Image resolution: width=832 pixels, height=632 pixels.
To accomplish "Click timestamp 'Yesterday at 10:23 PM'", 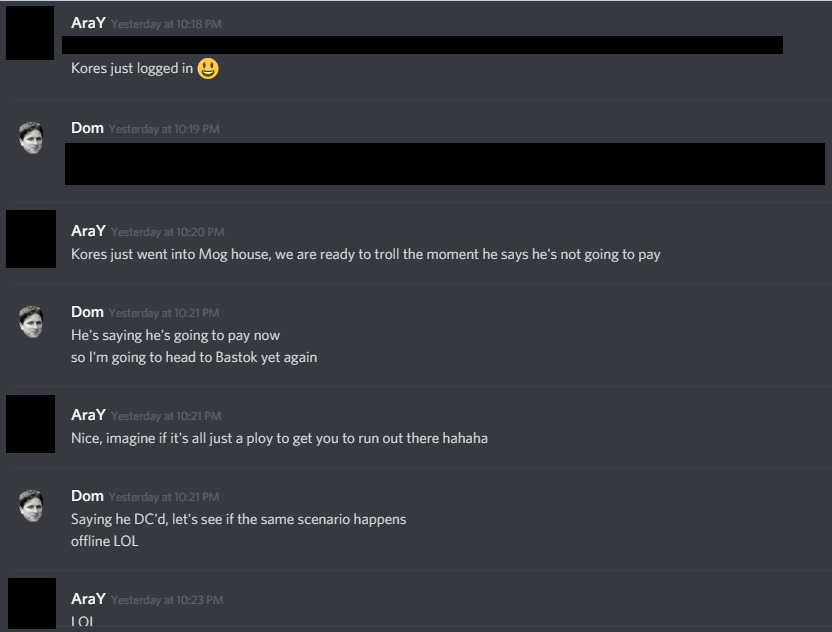I will pyautogui.click(x=167, y=600).
